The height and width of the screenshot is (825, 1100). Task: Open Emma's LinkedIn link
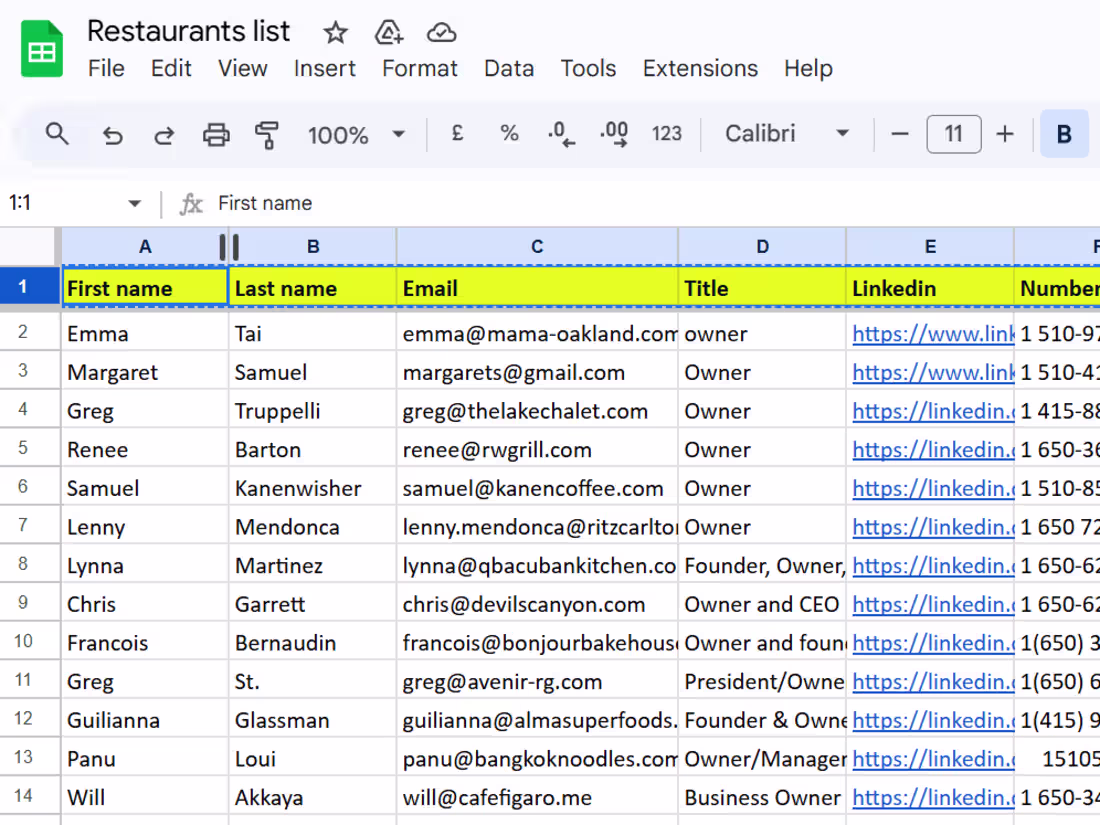pos(933,334)
